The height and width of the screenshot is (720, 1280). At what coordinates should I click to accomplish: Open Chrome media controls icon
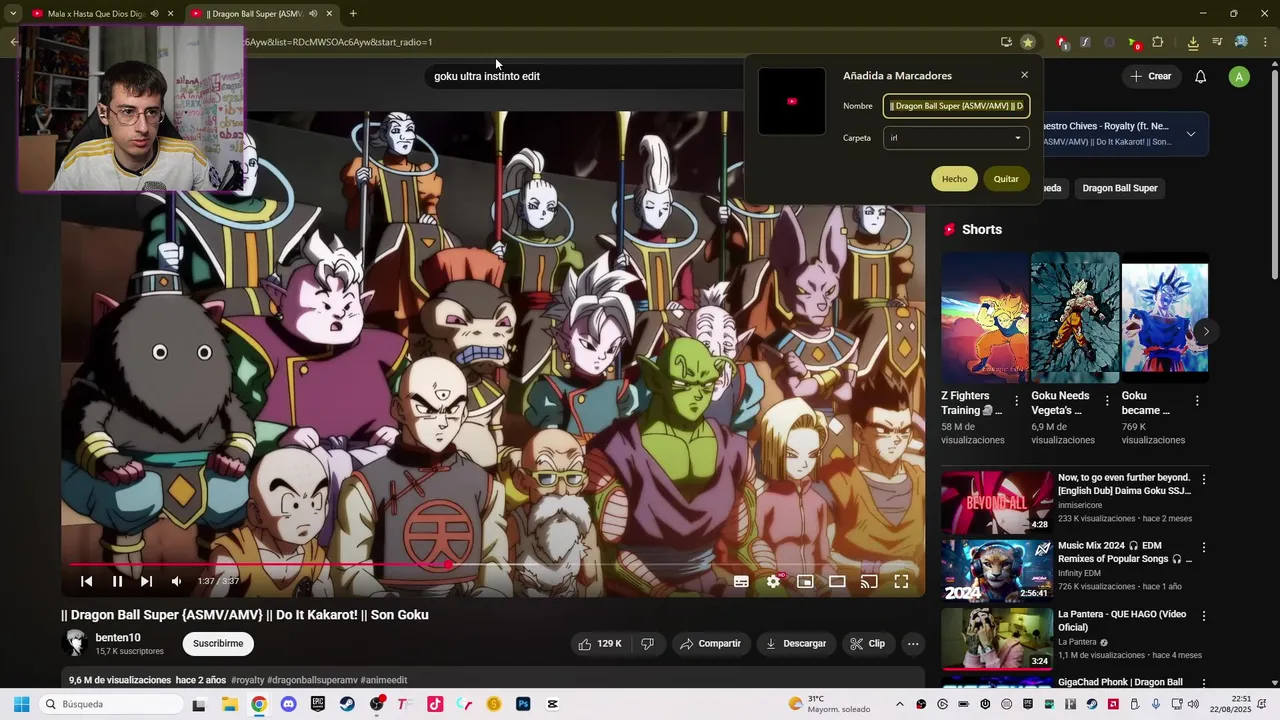tap(1217, 42)
